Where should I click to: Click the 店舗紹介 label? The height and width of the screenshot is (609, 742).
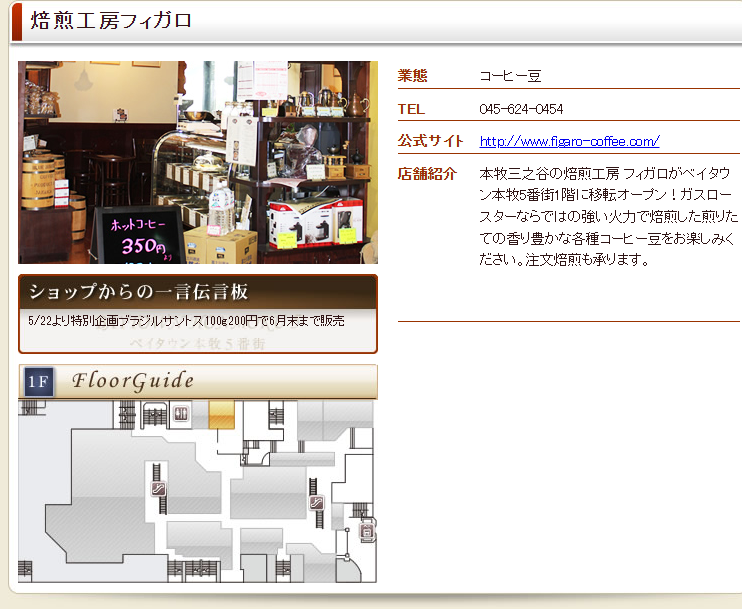tap(427, 174)
